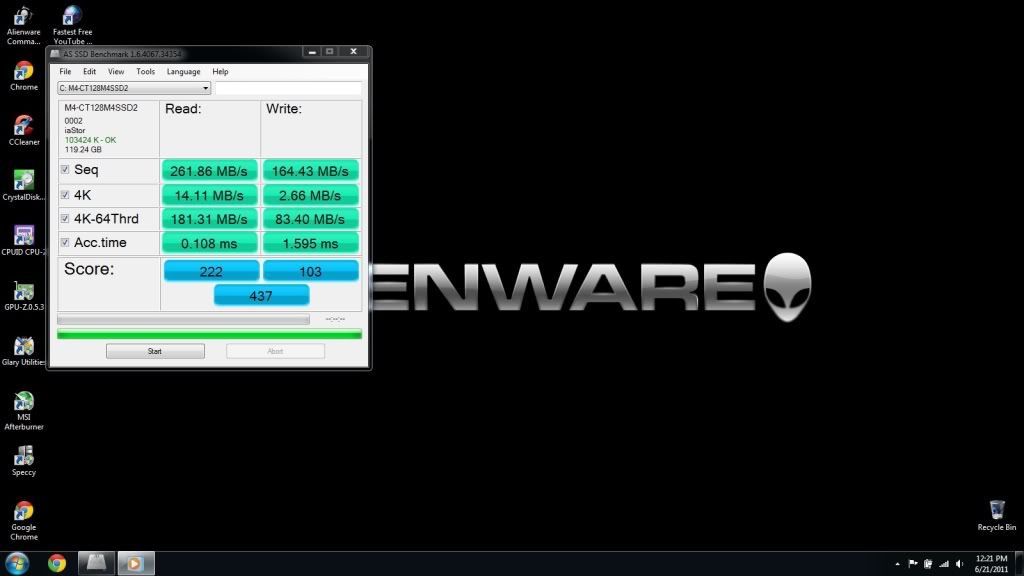The width and height of the screenshot is (1024, 576).
Task: Open the Tools menu
Action: 146,72
